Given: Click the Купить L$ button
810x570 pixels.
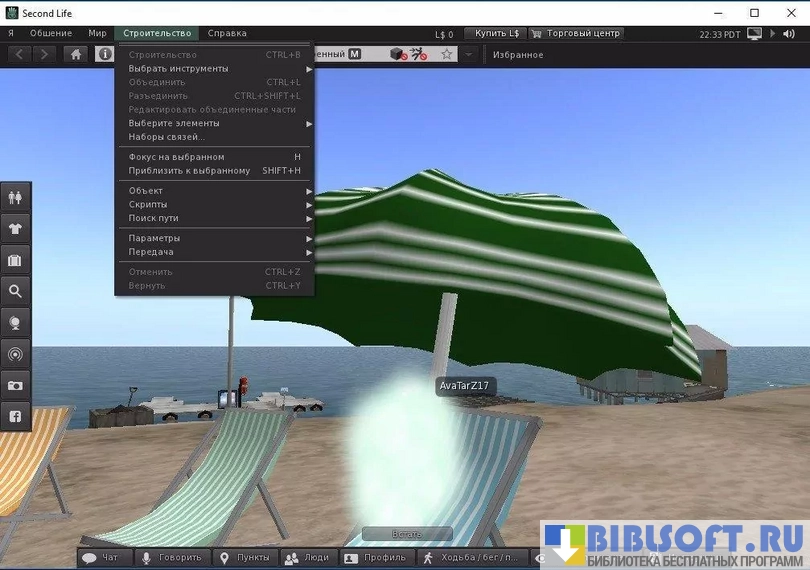Looking at the screenshot, I should tap(495, 33).
